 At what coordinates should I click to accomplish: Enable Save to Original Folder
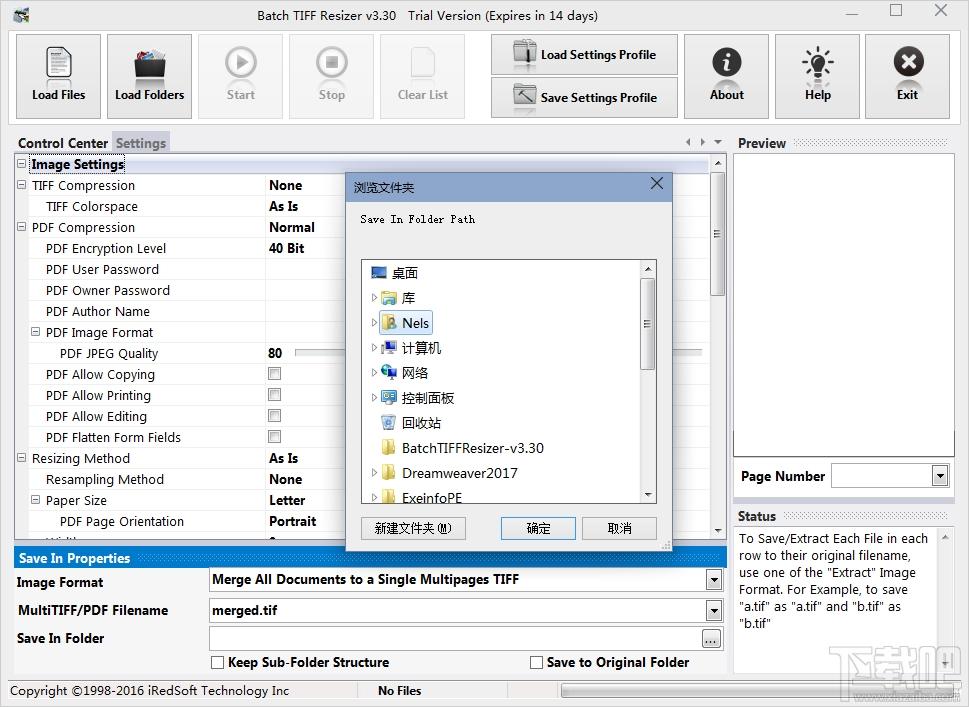pyautogui.click(x=536, y=663)
